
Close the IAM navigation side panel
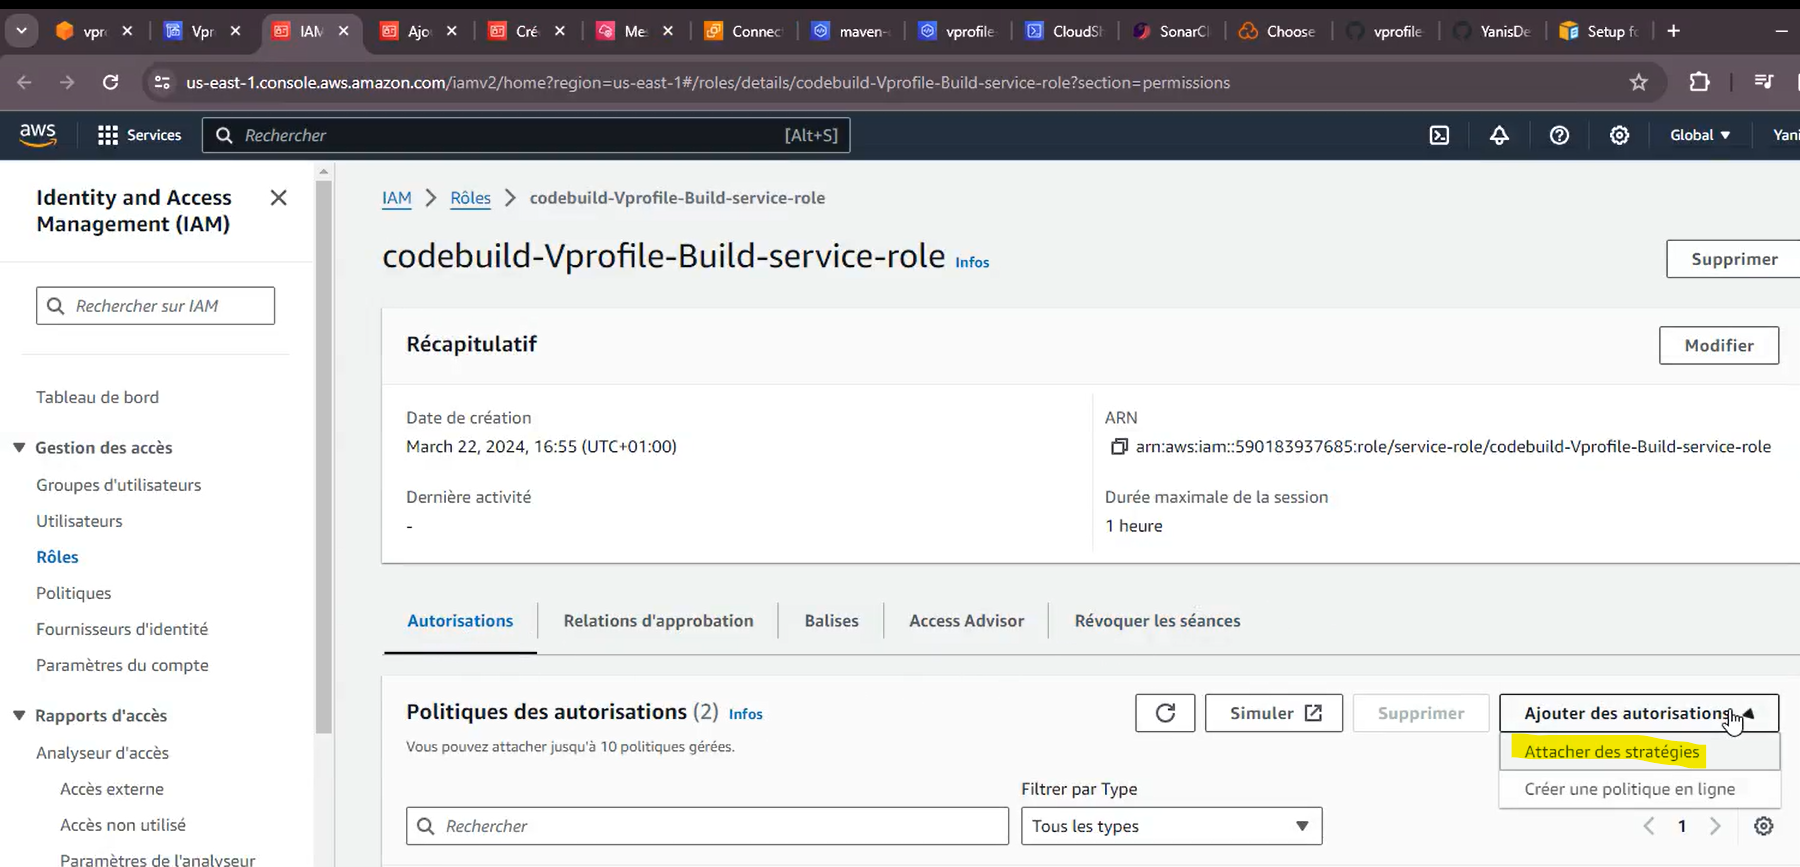279,198
